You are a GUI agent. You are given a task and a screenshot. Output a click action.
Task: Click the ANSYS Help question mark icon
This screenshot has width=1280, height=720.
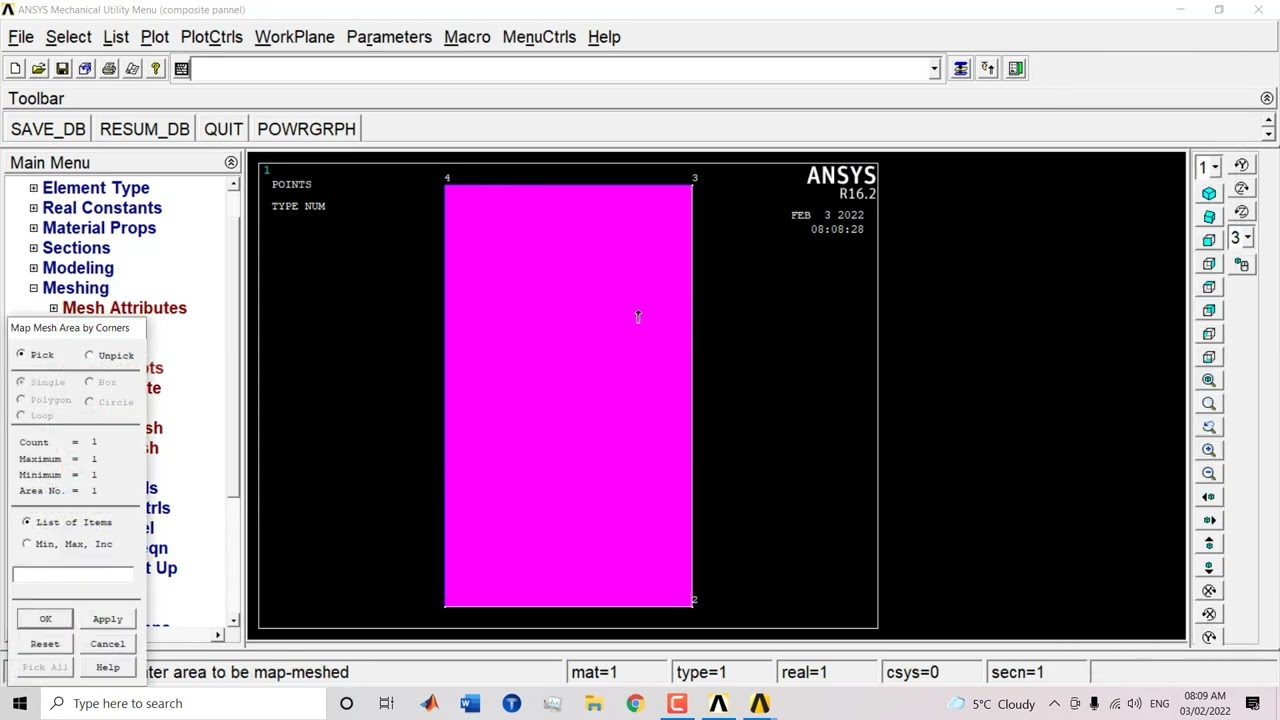pyautogui.click(x=156, y=69)
